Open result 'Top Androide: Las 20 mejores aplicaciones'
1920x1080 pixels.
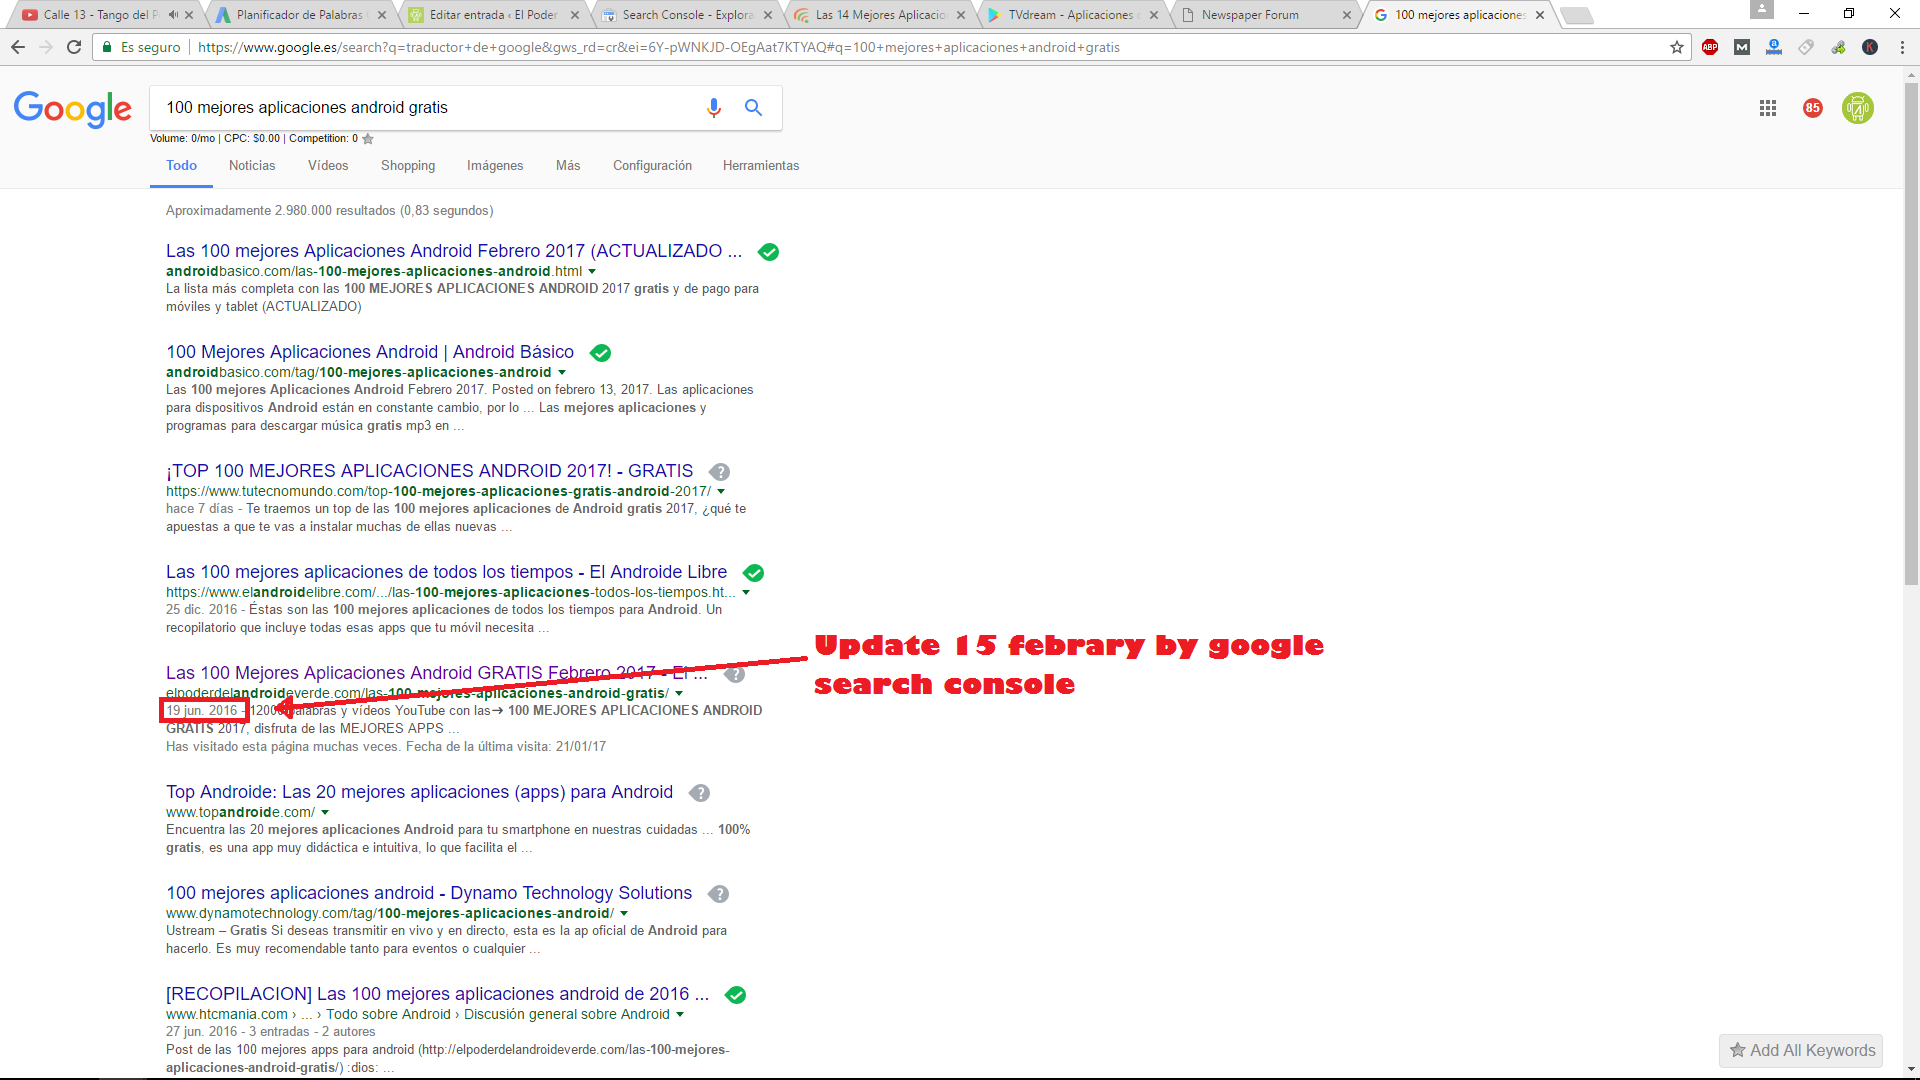coord(420,792)
